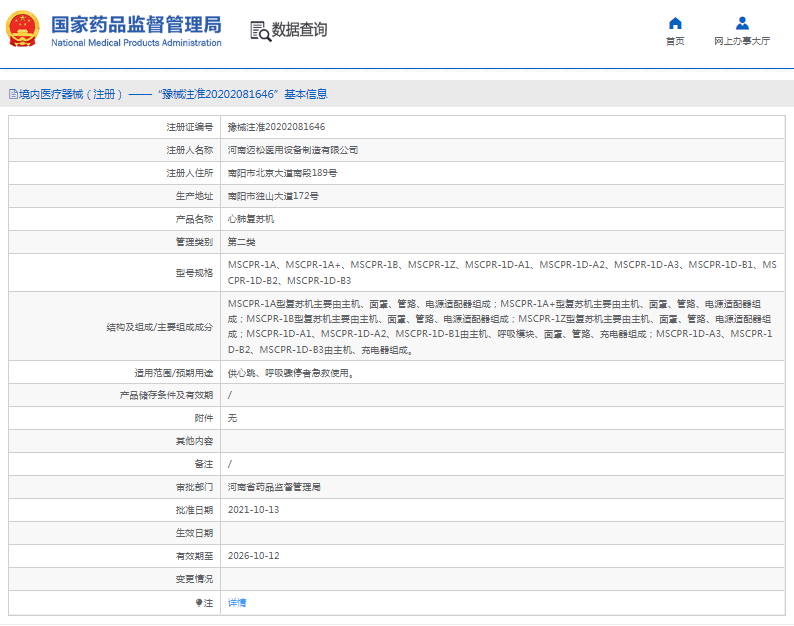Image resolution: width=794 pixels, height=626 pixels.
Task: Click the 注册证编号 label
Action: pos(190,127)
